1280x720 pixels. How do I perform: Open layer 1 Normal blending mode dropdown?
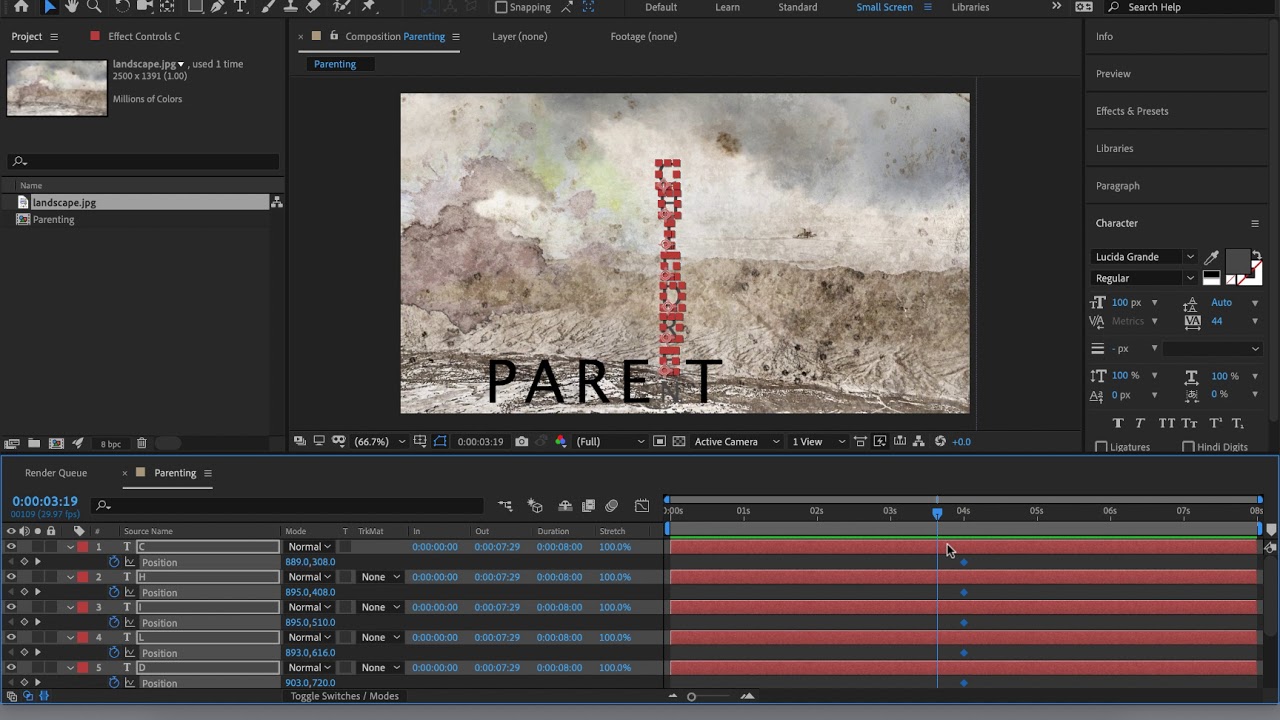click(309, 547)
